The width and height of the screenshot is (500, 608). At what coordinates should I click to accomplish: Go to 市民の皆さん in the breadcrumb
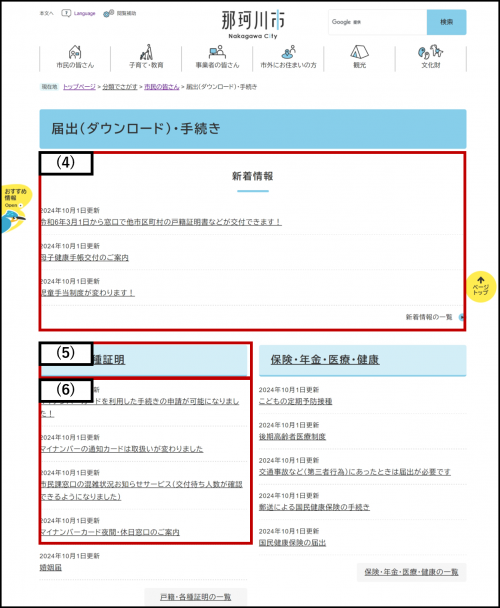162,87
